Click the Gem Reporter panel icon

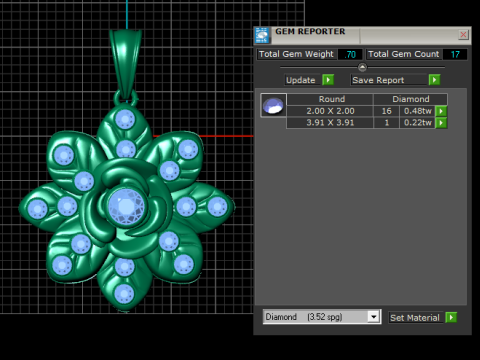coord(262,35)
